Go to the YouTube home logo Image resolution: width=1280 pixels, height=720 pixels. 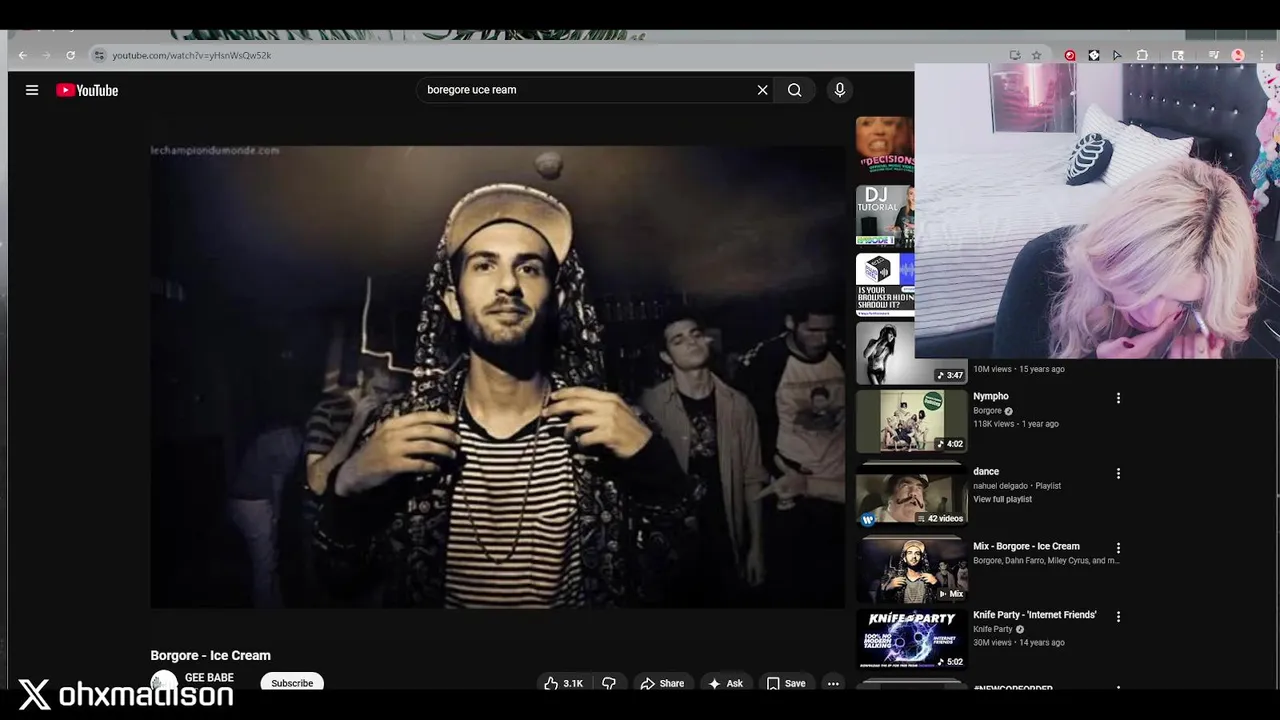[x=87, y=90]
